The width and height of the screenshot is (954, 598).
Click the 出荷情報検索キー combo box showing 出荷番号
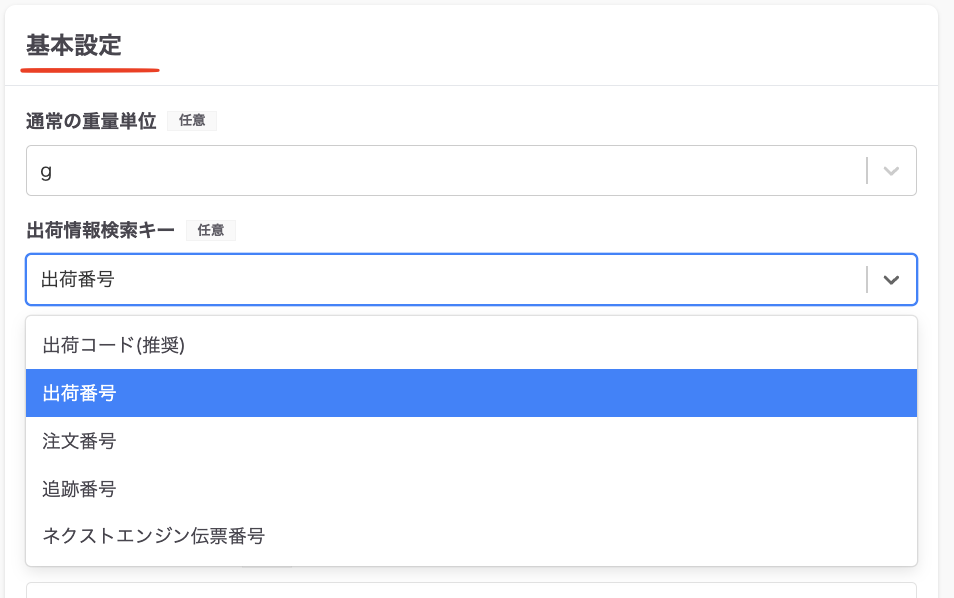coord(440,280)
